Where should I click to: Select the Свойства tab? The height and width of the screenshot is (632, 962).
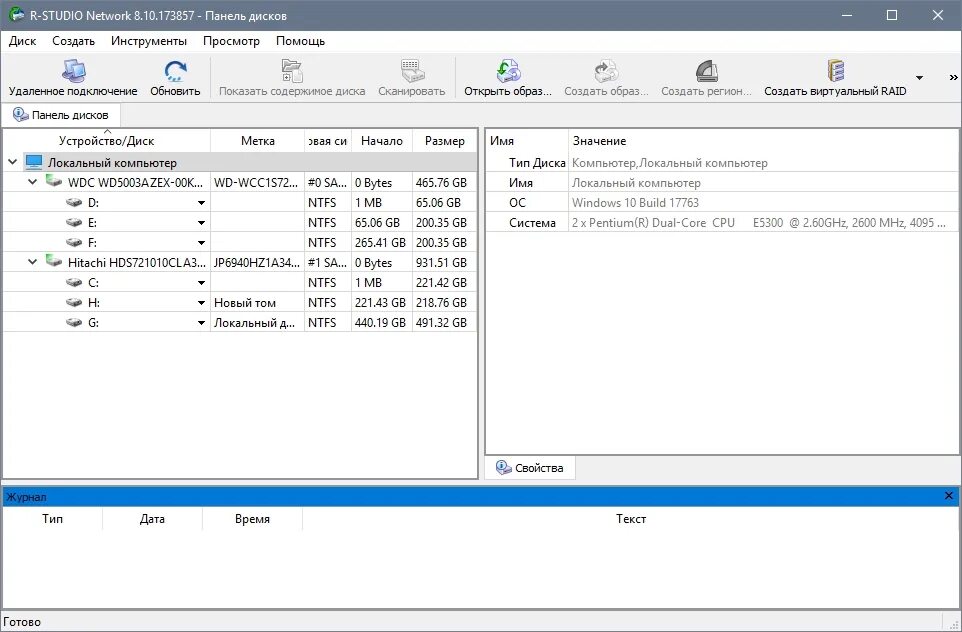click(530, 468)
